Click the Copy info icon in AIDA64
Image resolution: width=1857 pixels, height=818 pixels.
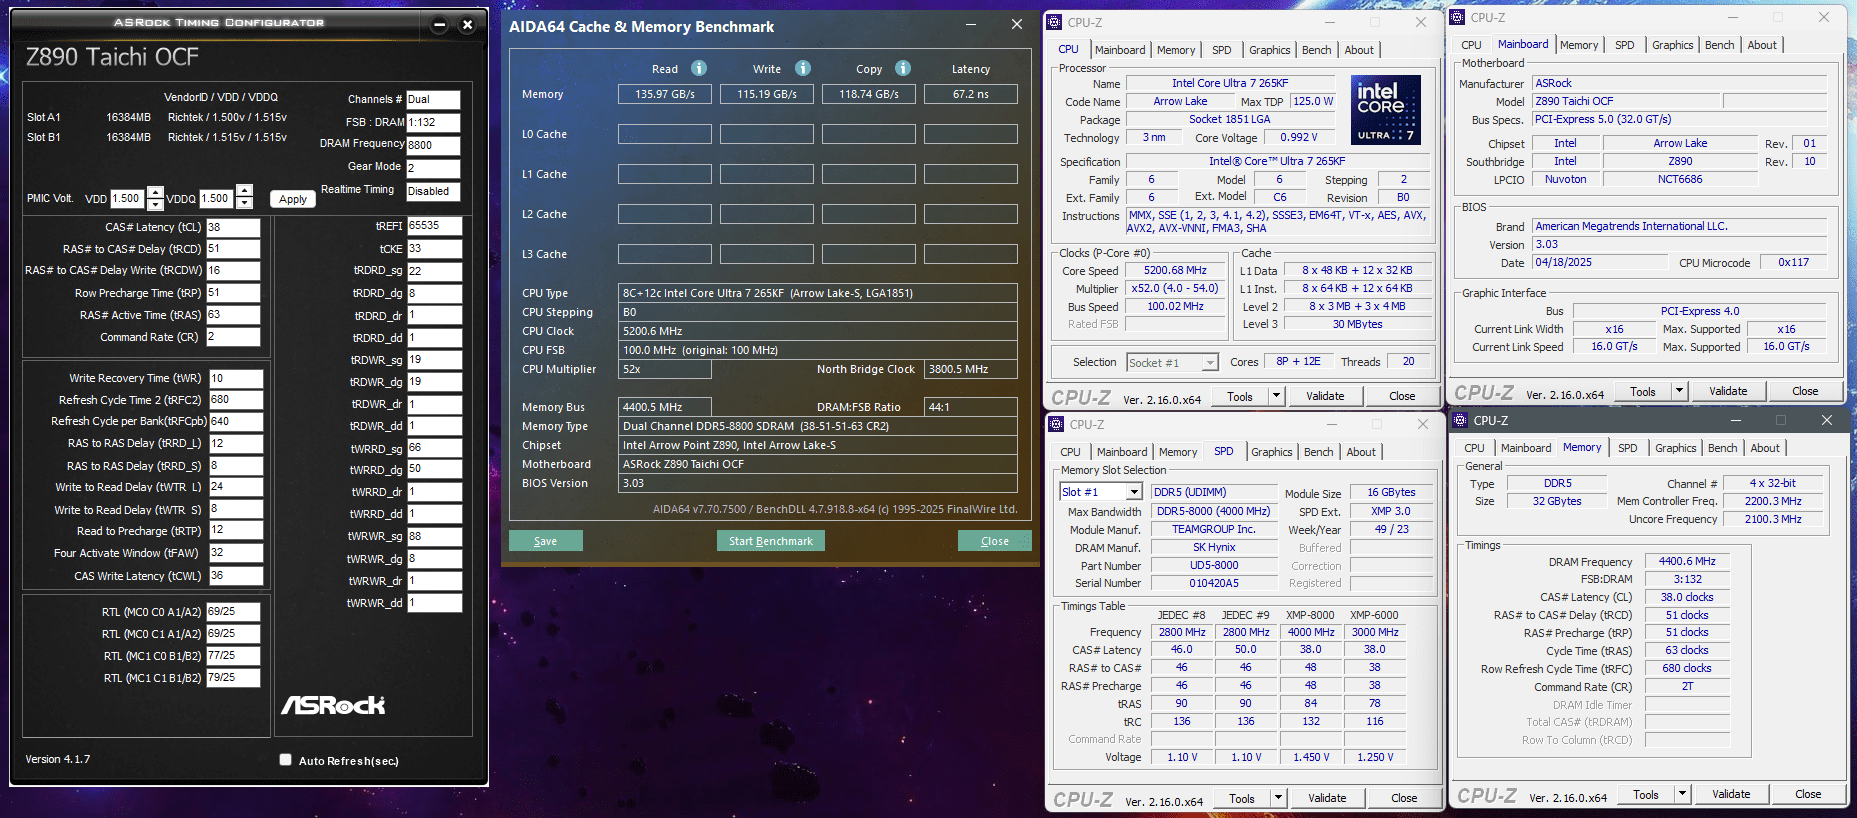click(903, 68)
